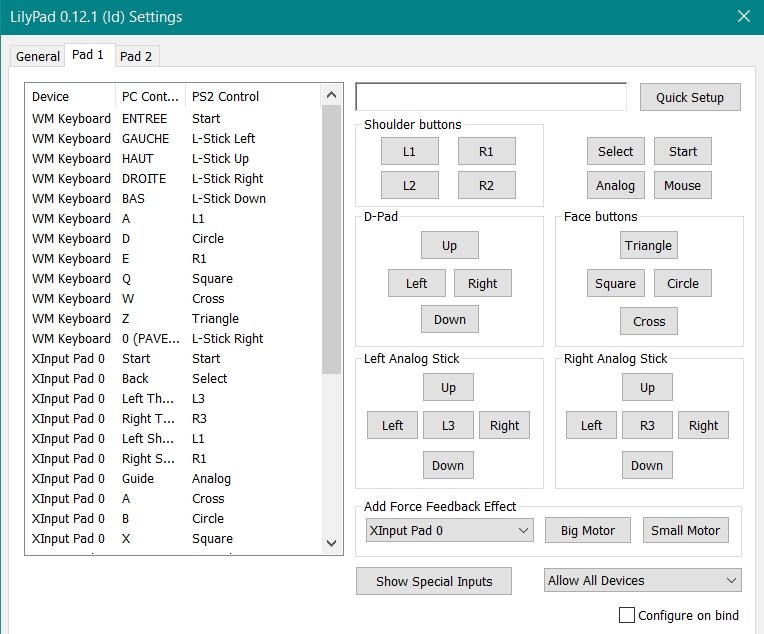Sort by the Device column header

click(71, 96)
